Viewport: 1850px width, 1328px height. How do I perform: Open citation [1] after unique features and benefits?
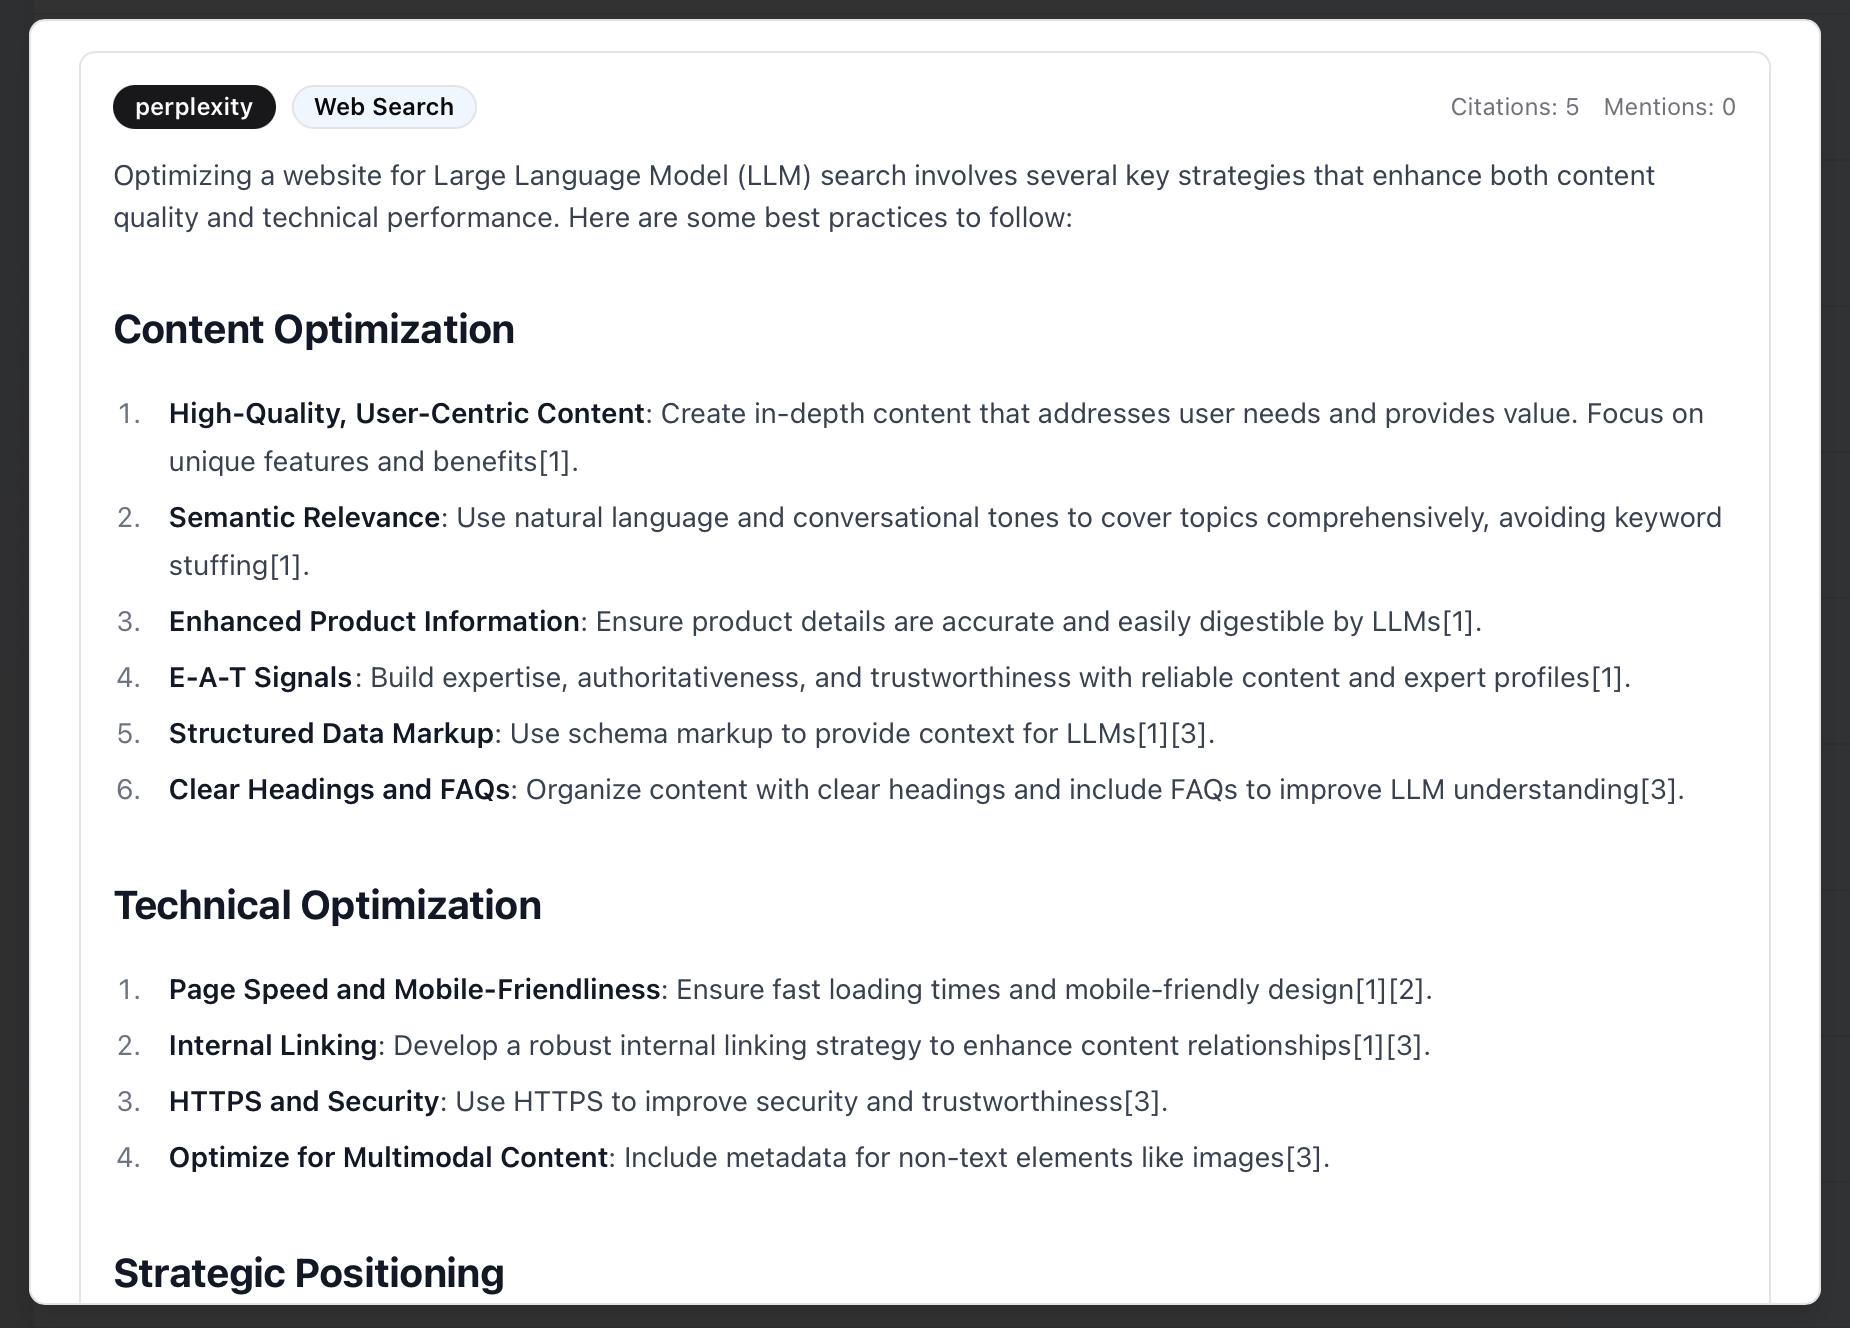[x=555, y=461]
